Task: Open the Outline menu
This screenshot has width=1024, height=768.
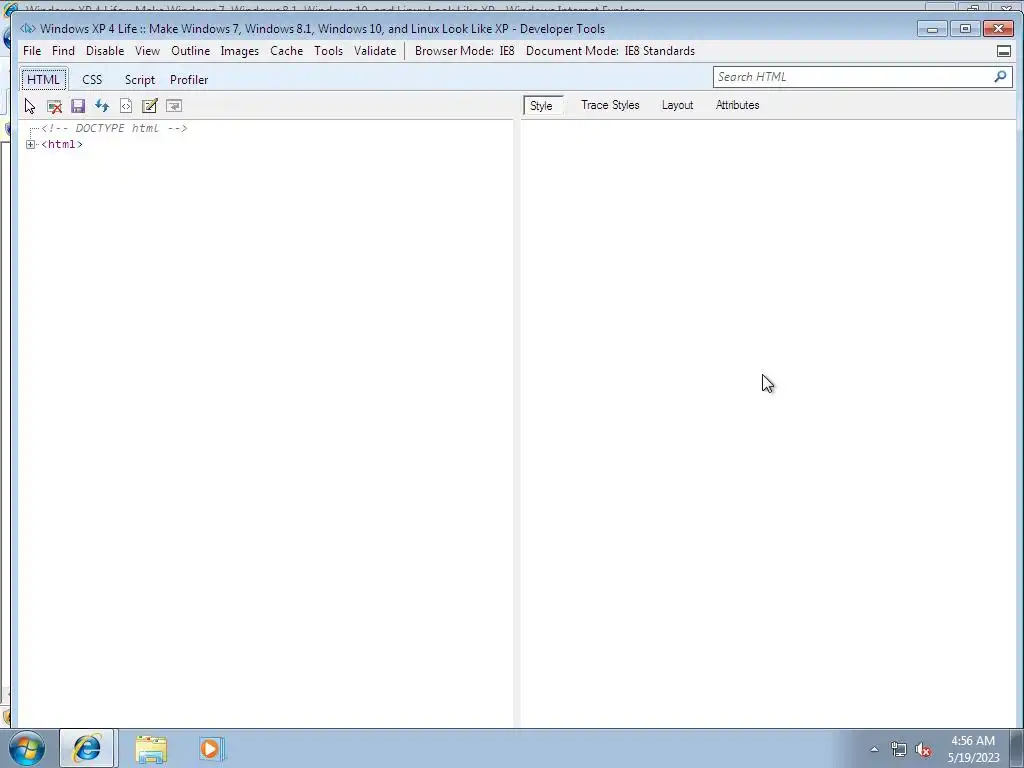Action: pyautogui.click(x=191, y=51)
